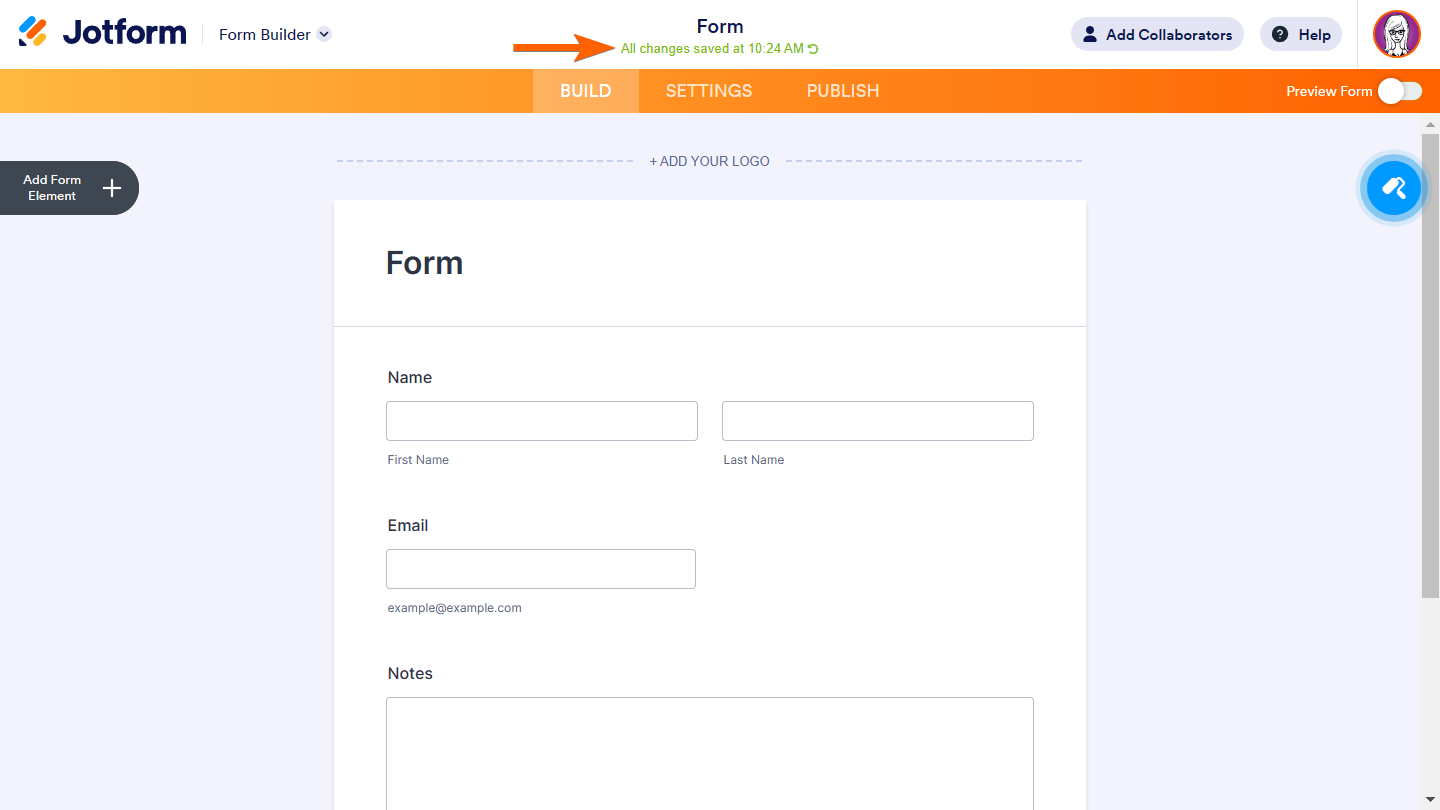Screen dimensions: 1440x810
Task: Click the Email input field
Action: (x=540, y=568)
